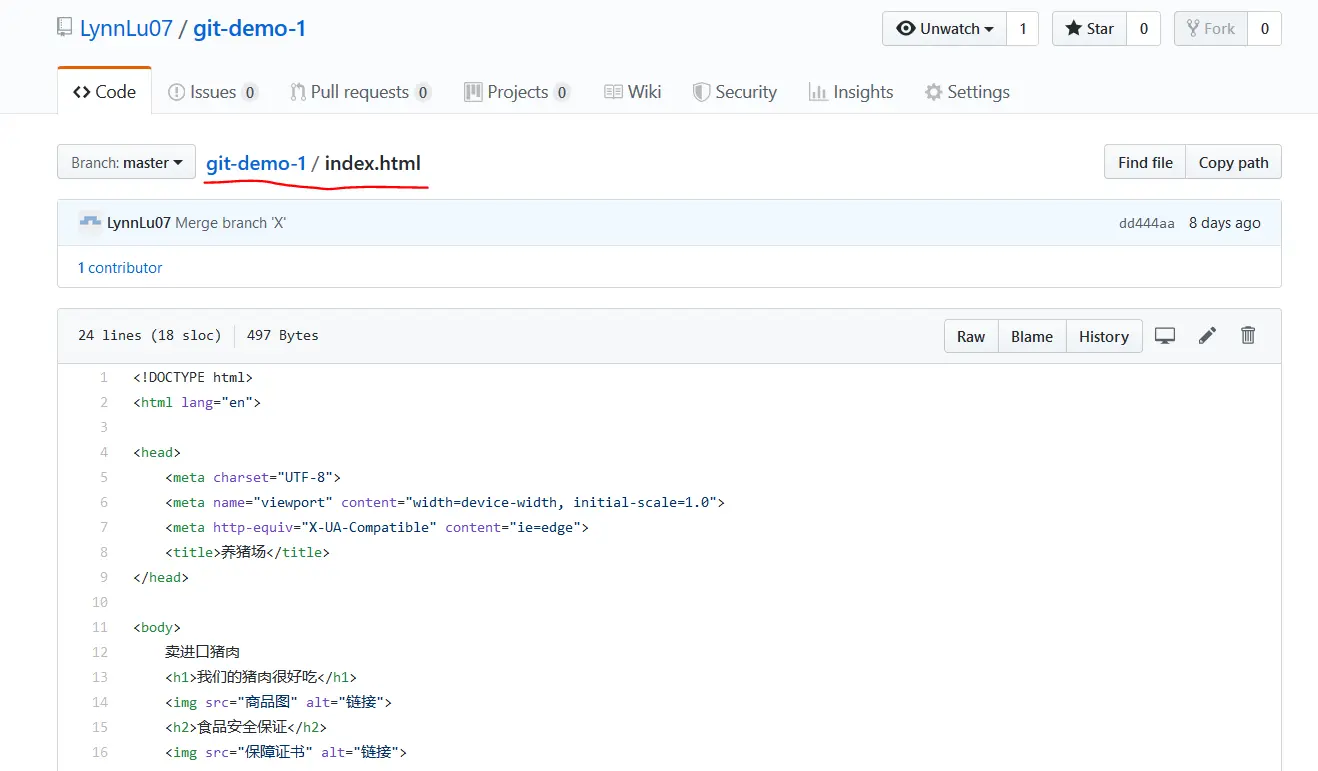This screenshot has width=1318, height=771.
Task: Switch to the Issues tab
Action: tap(213, 92)
